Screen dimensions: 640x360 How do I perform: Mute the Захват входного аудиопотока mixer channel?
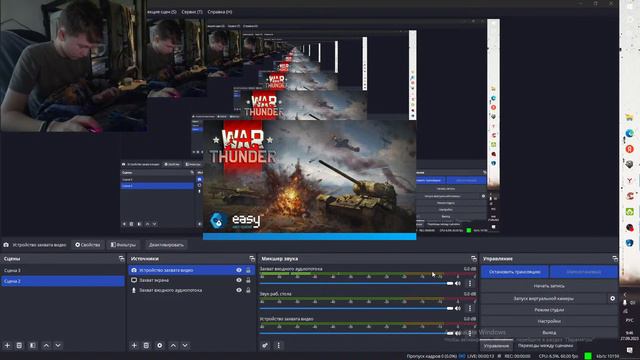(458, 283)
